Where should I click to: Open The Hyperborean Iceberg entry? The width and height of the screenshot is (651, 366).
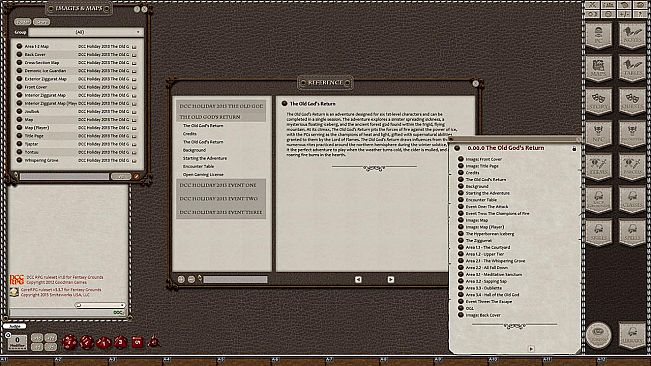[x=489, y=234]
